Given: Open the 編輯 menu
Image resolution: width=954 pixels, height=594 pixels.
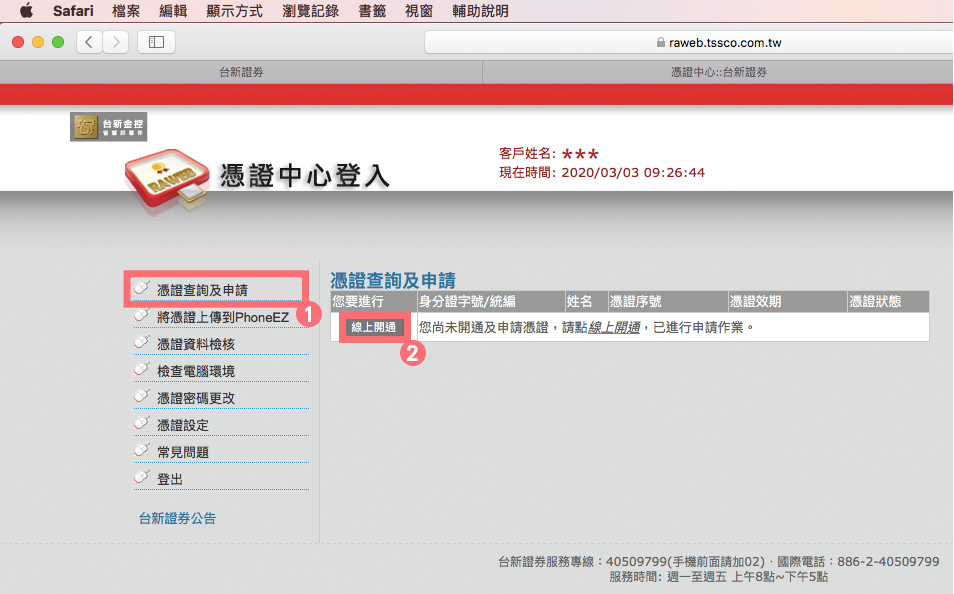Looking at the screenshot, I should [173, 11].
